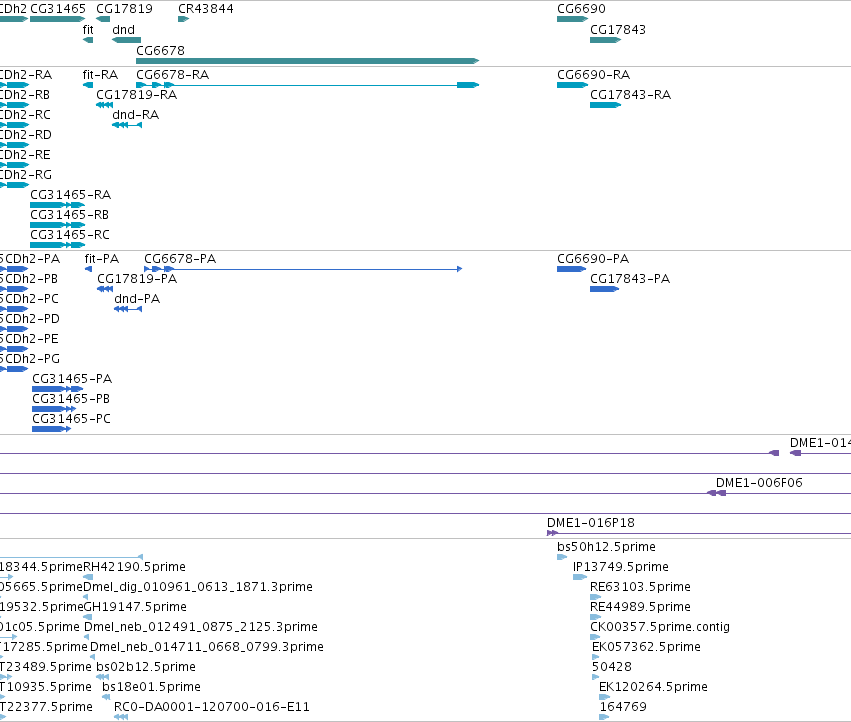Select the CG17819 gene label

click(x=124, y=9)
